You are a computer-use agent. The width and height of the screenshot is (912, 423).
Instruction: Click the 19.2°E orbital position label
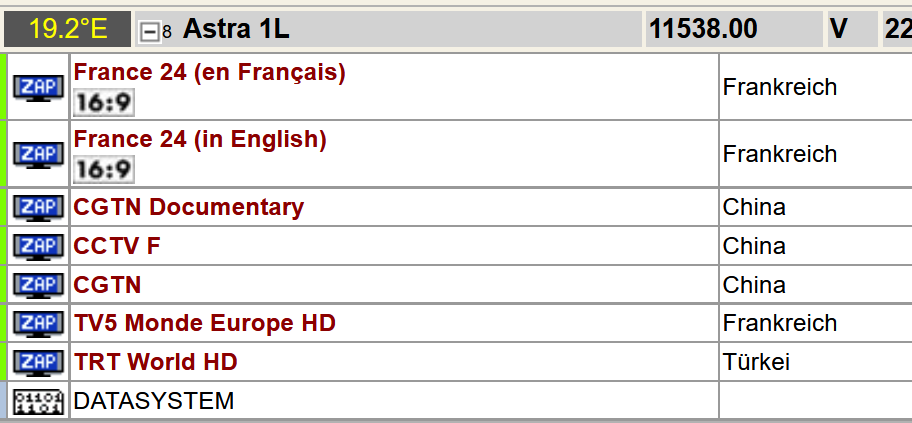(x=67, y=29)
